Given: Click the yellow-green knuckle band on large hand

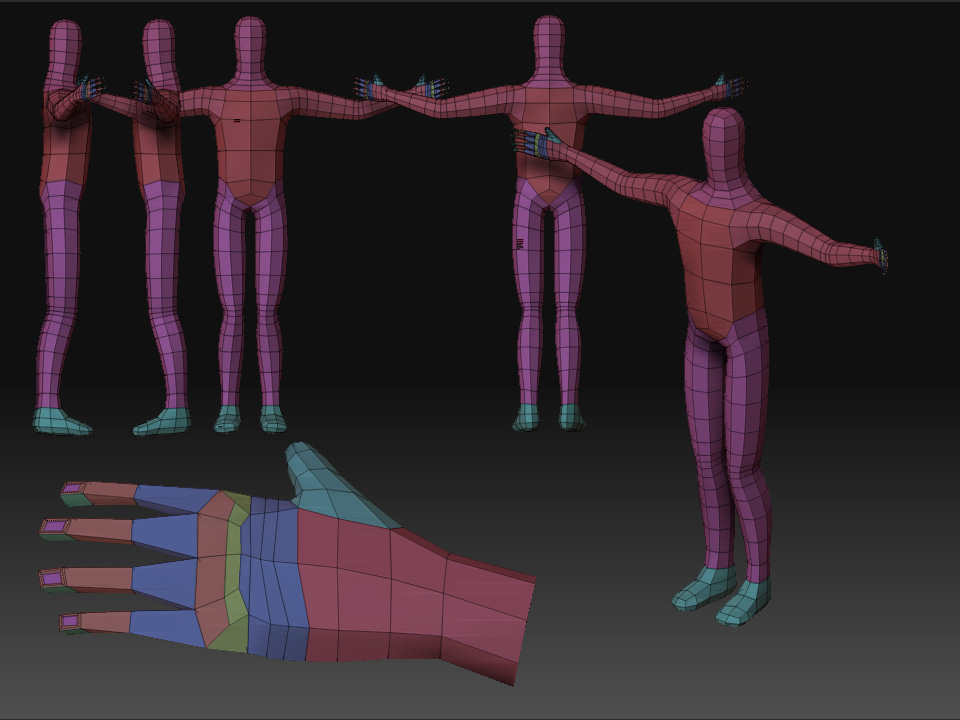Looking at the screenshot, I should tap(235, 572).
